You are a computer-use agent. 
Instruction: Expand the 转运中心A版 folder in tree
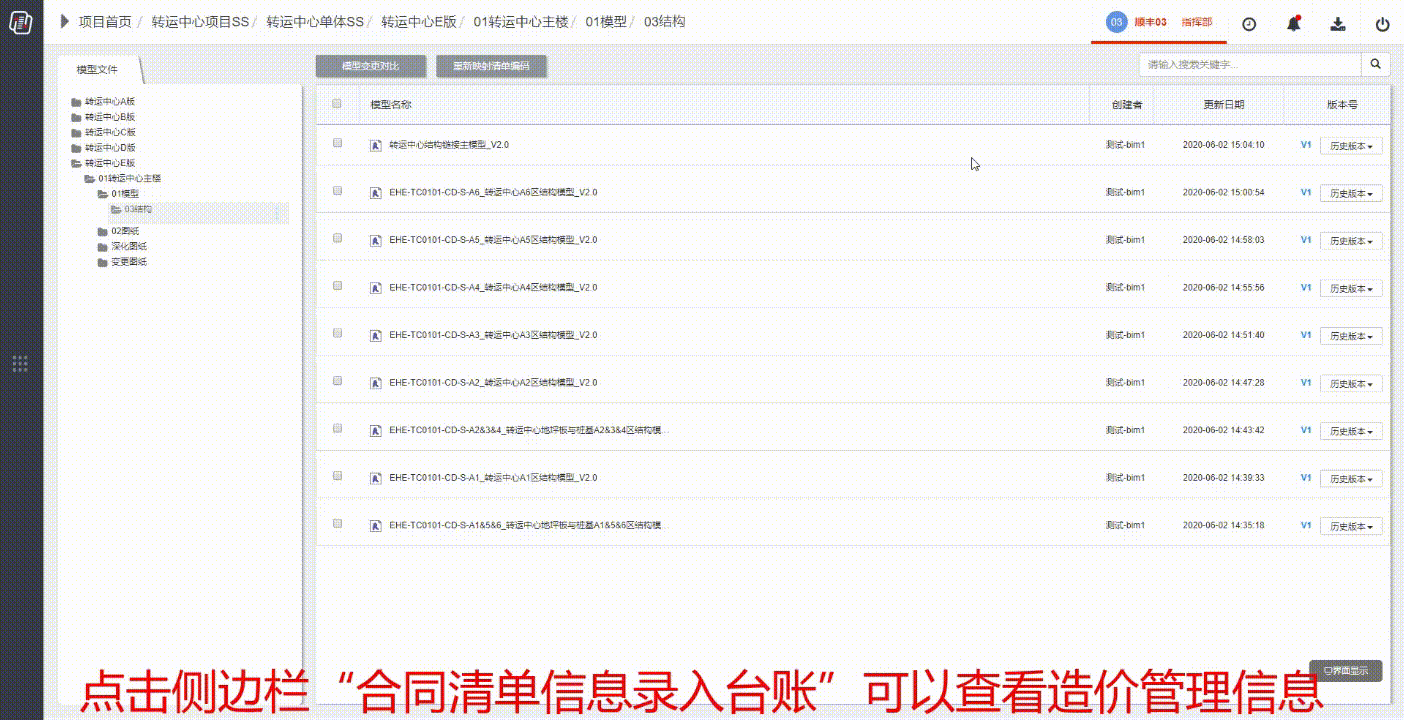click(108, 102)
